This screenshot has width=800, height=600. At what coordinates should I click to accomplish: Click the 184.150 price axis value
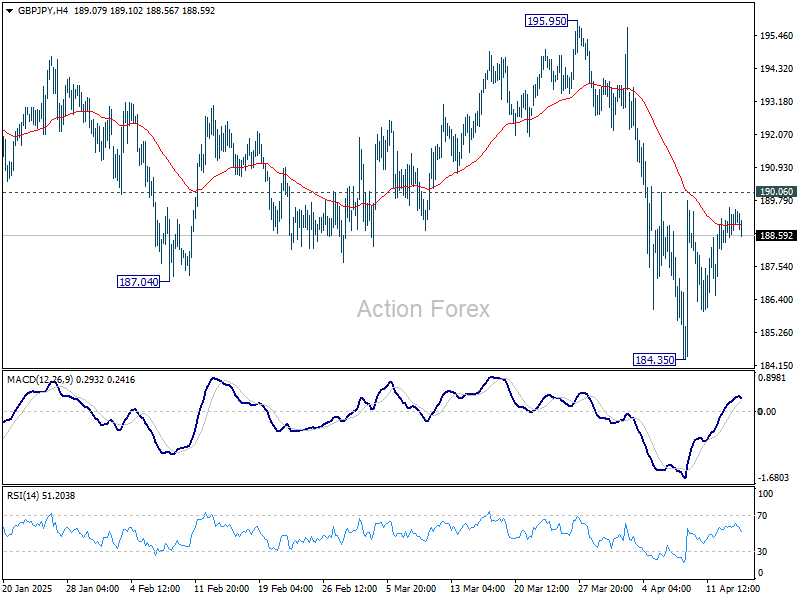[x=777, y=365]
